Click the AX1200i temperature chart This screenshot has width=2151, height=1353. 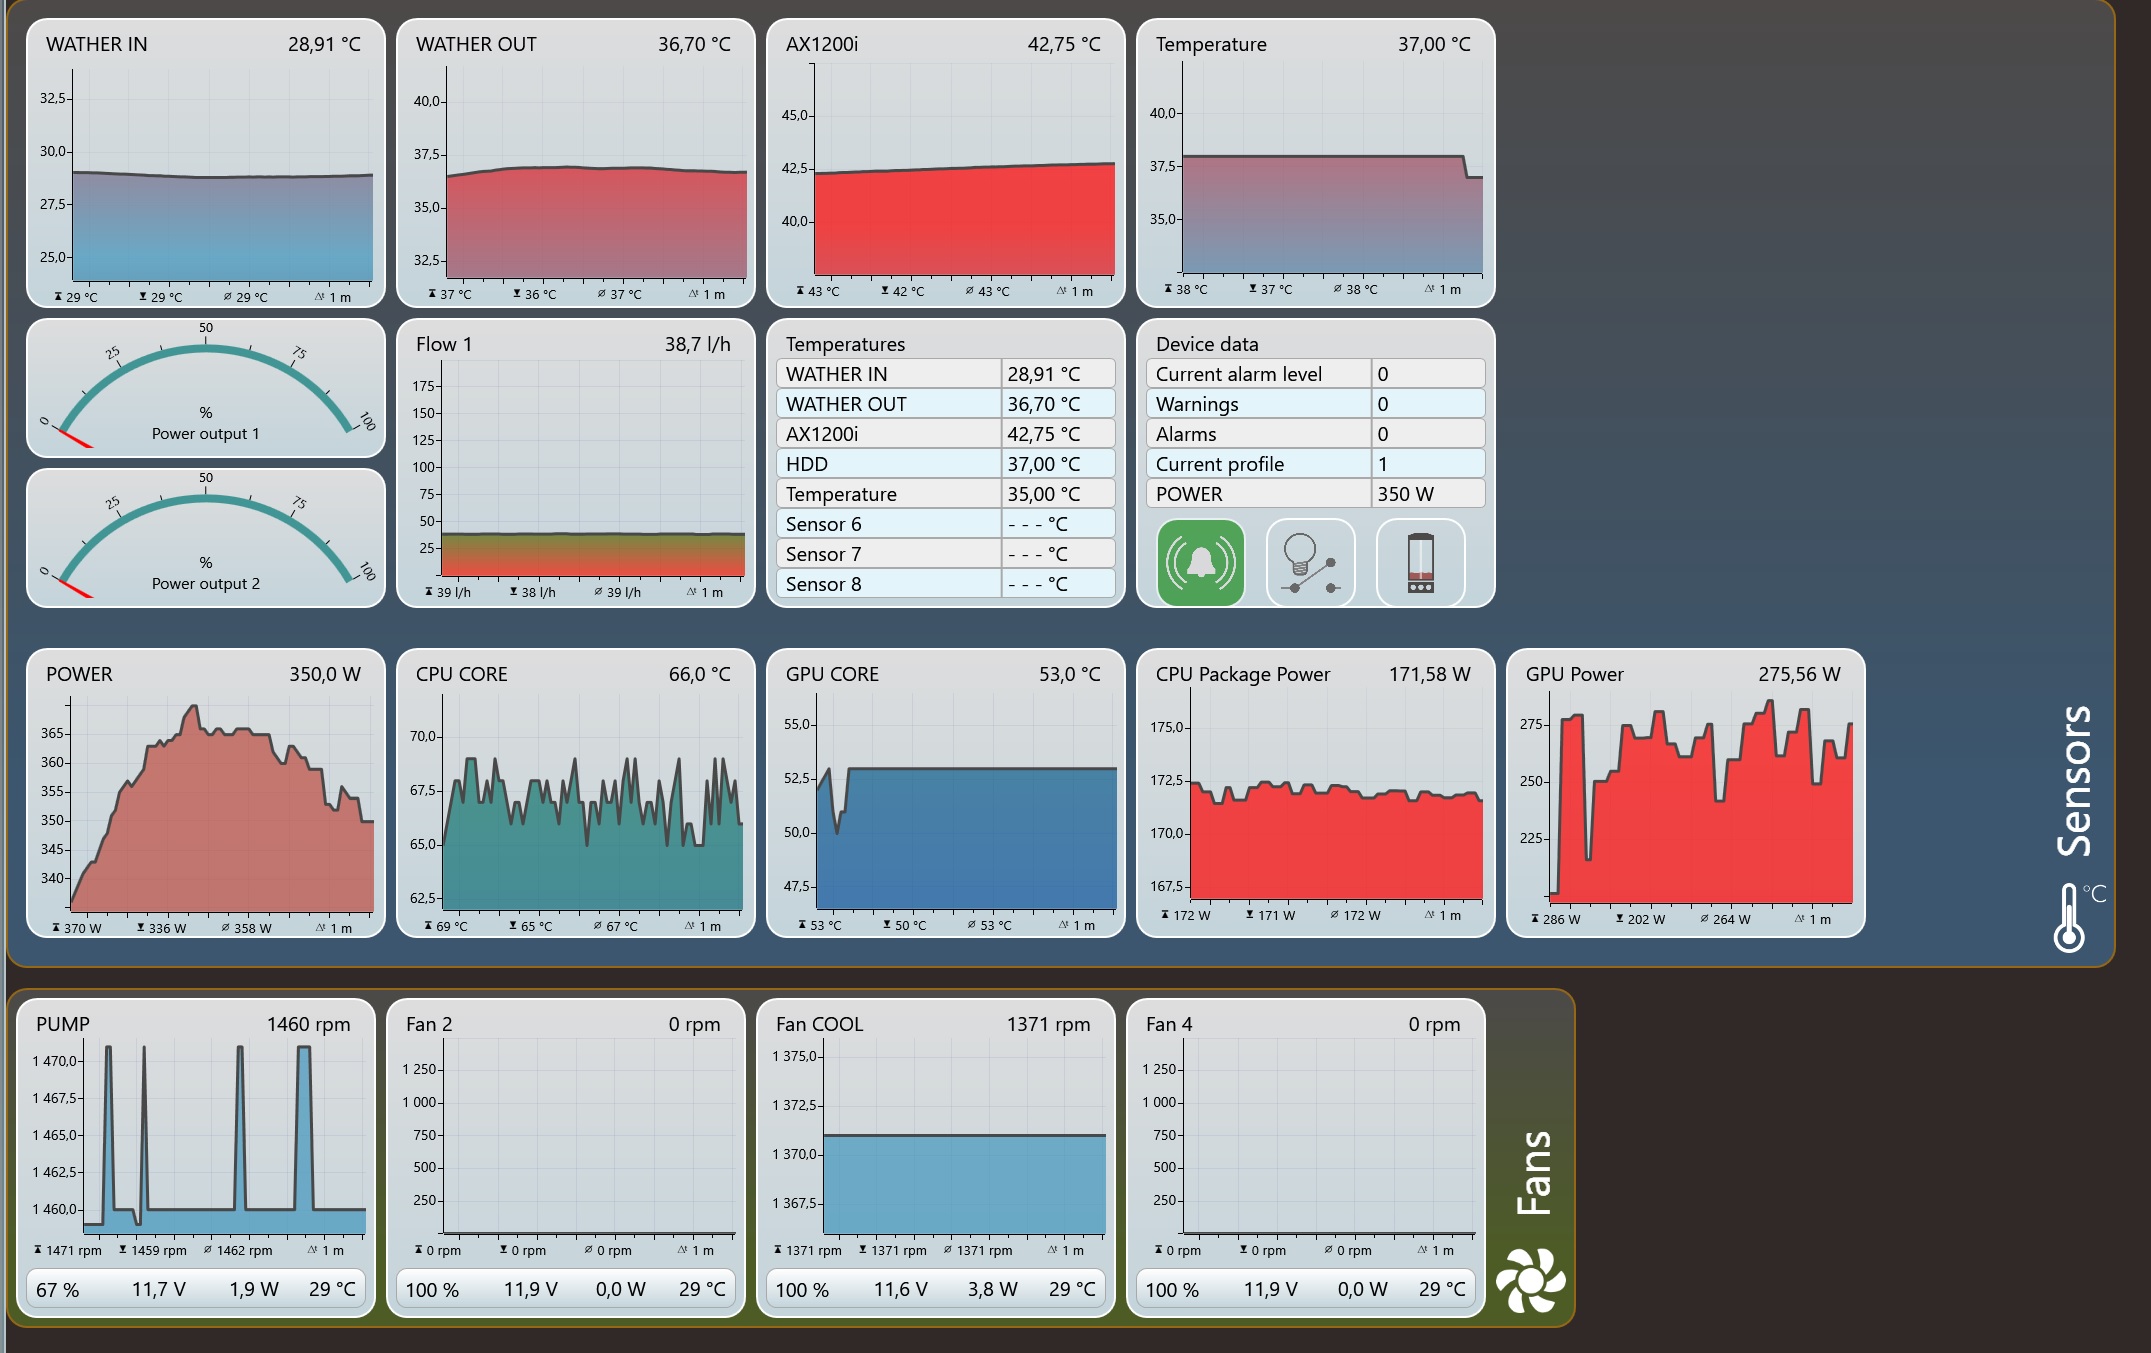(965, 170)
